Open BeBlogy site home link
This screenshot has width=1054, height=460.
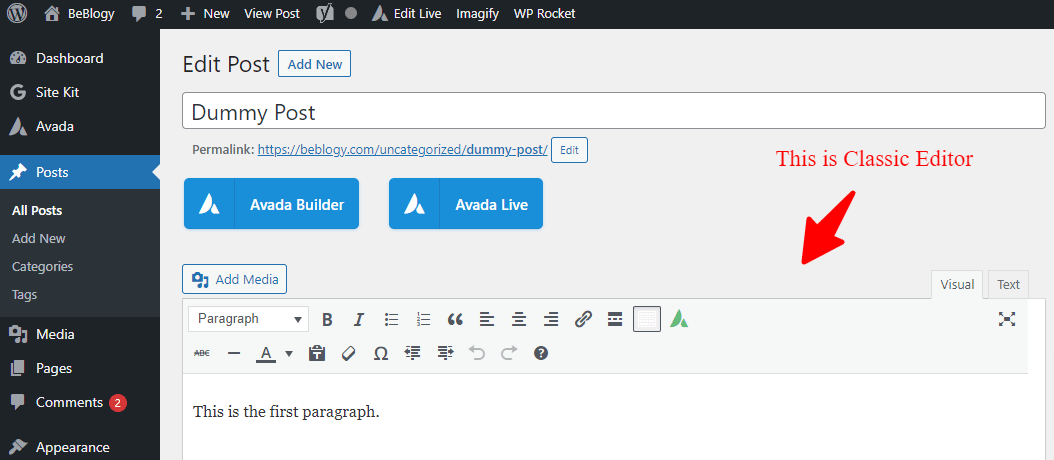(79, 13)
